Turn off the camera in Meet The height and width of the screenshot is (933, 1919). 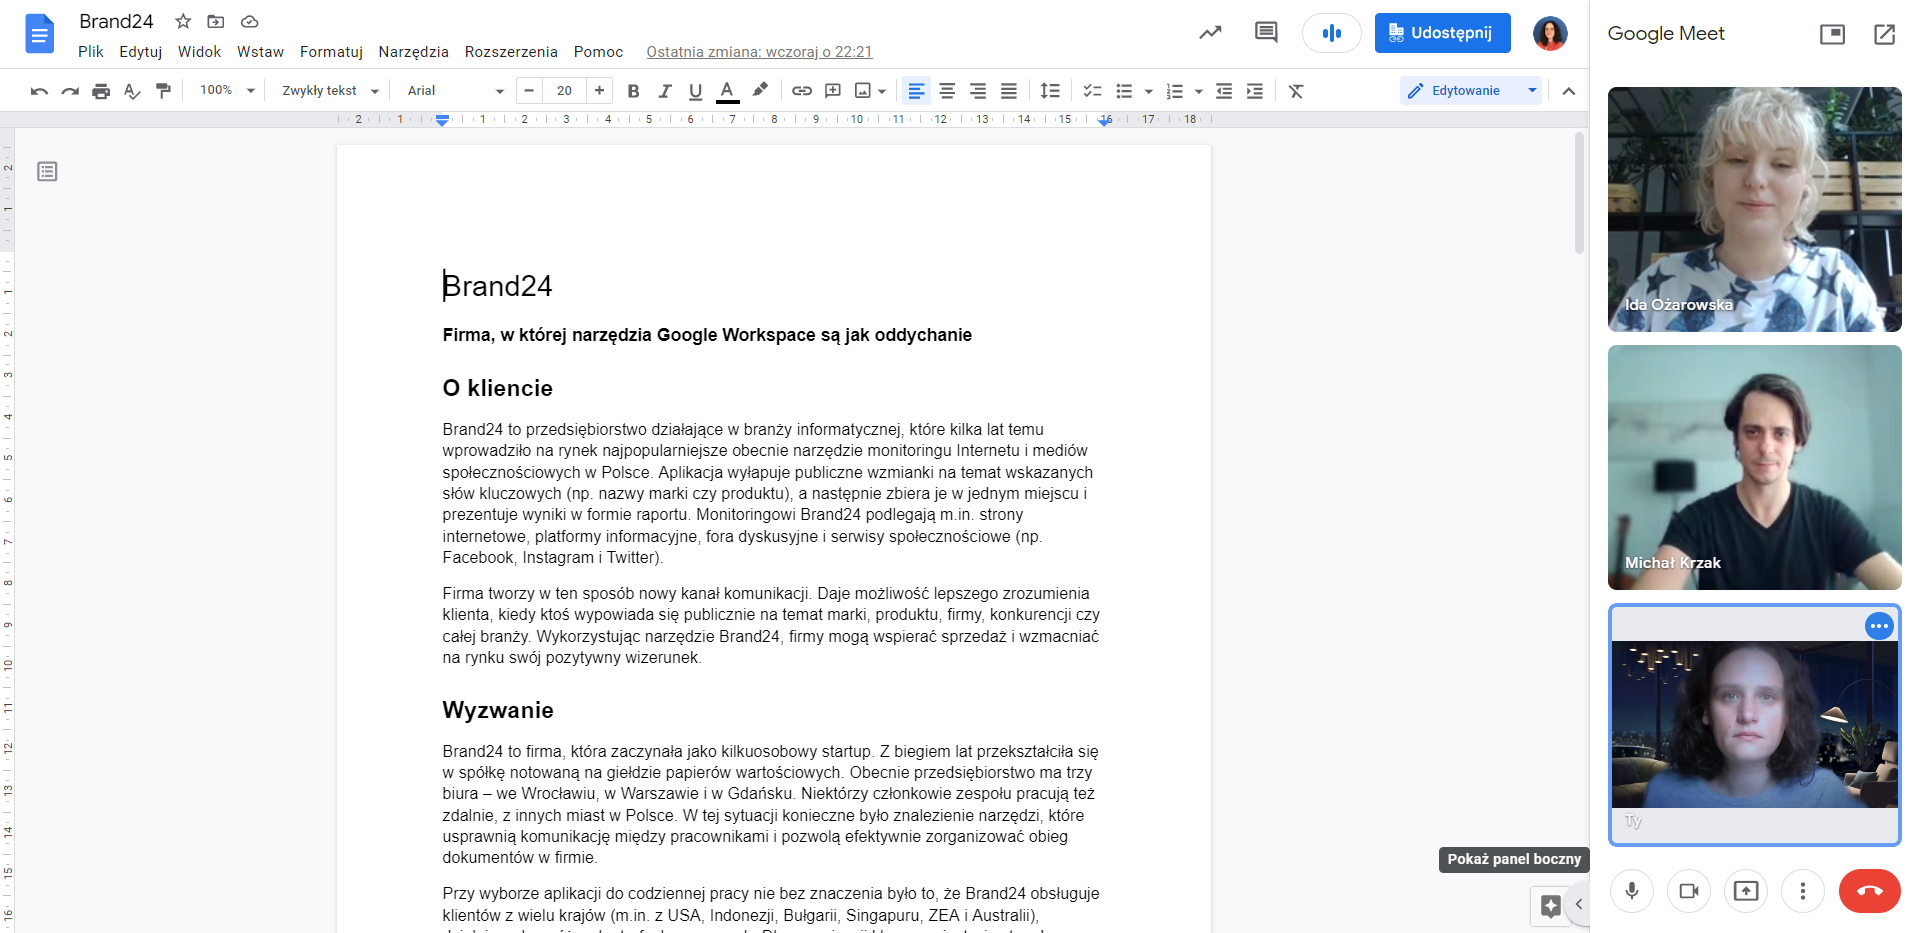[1689, 890]
